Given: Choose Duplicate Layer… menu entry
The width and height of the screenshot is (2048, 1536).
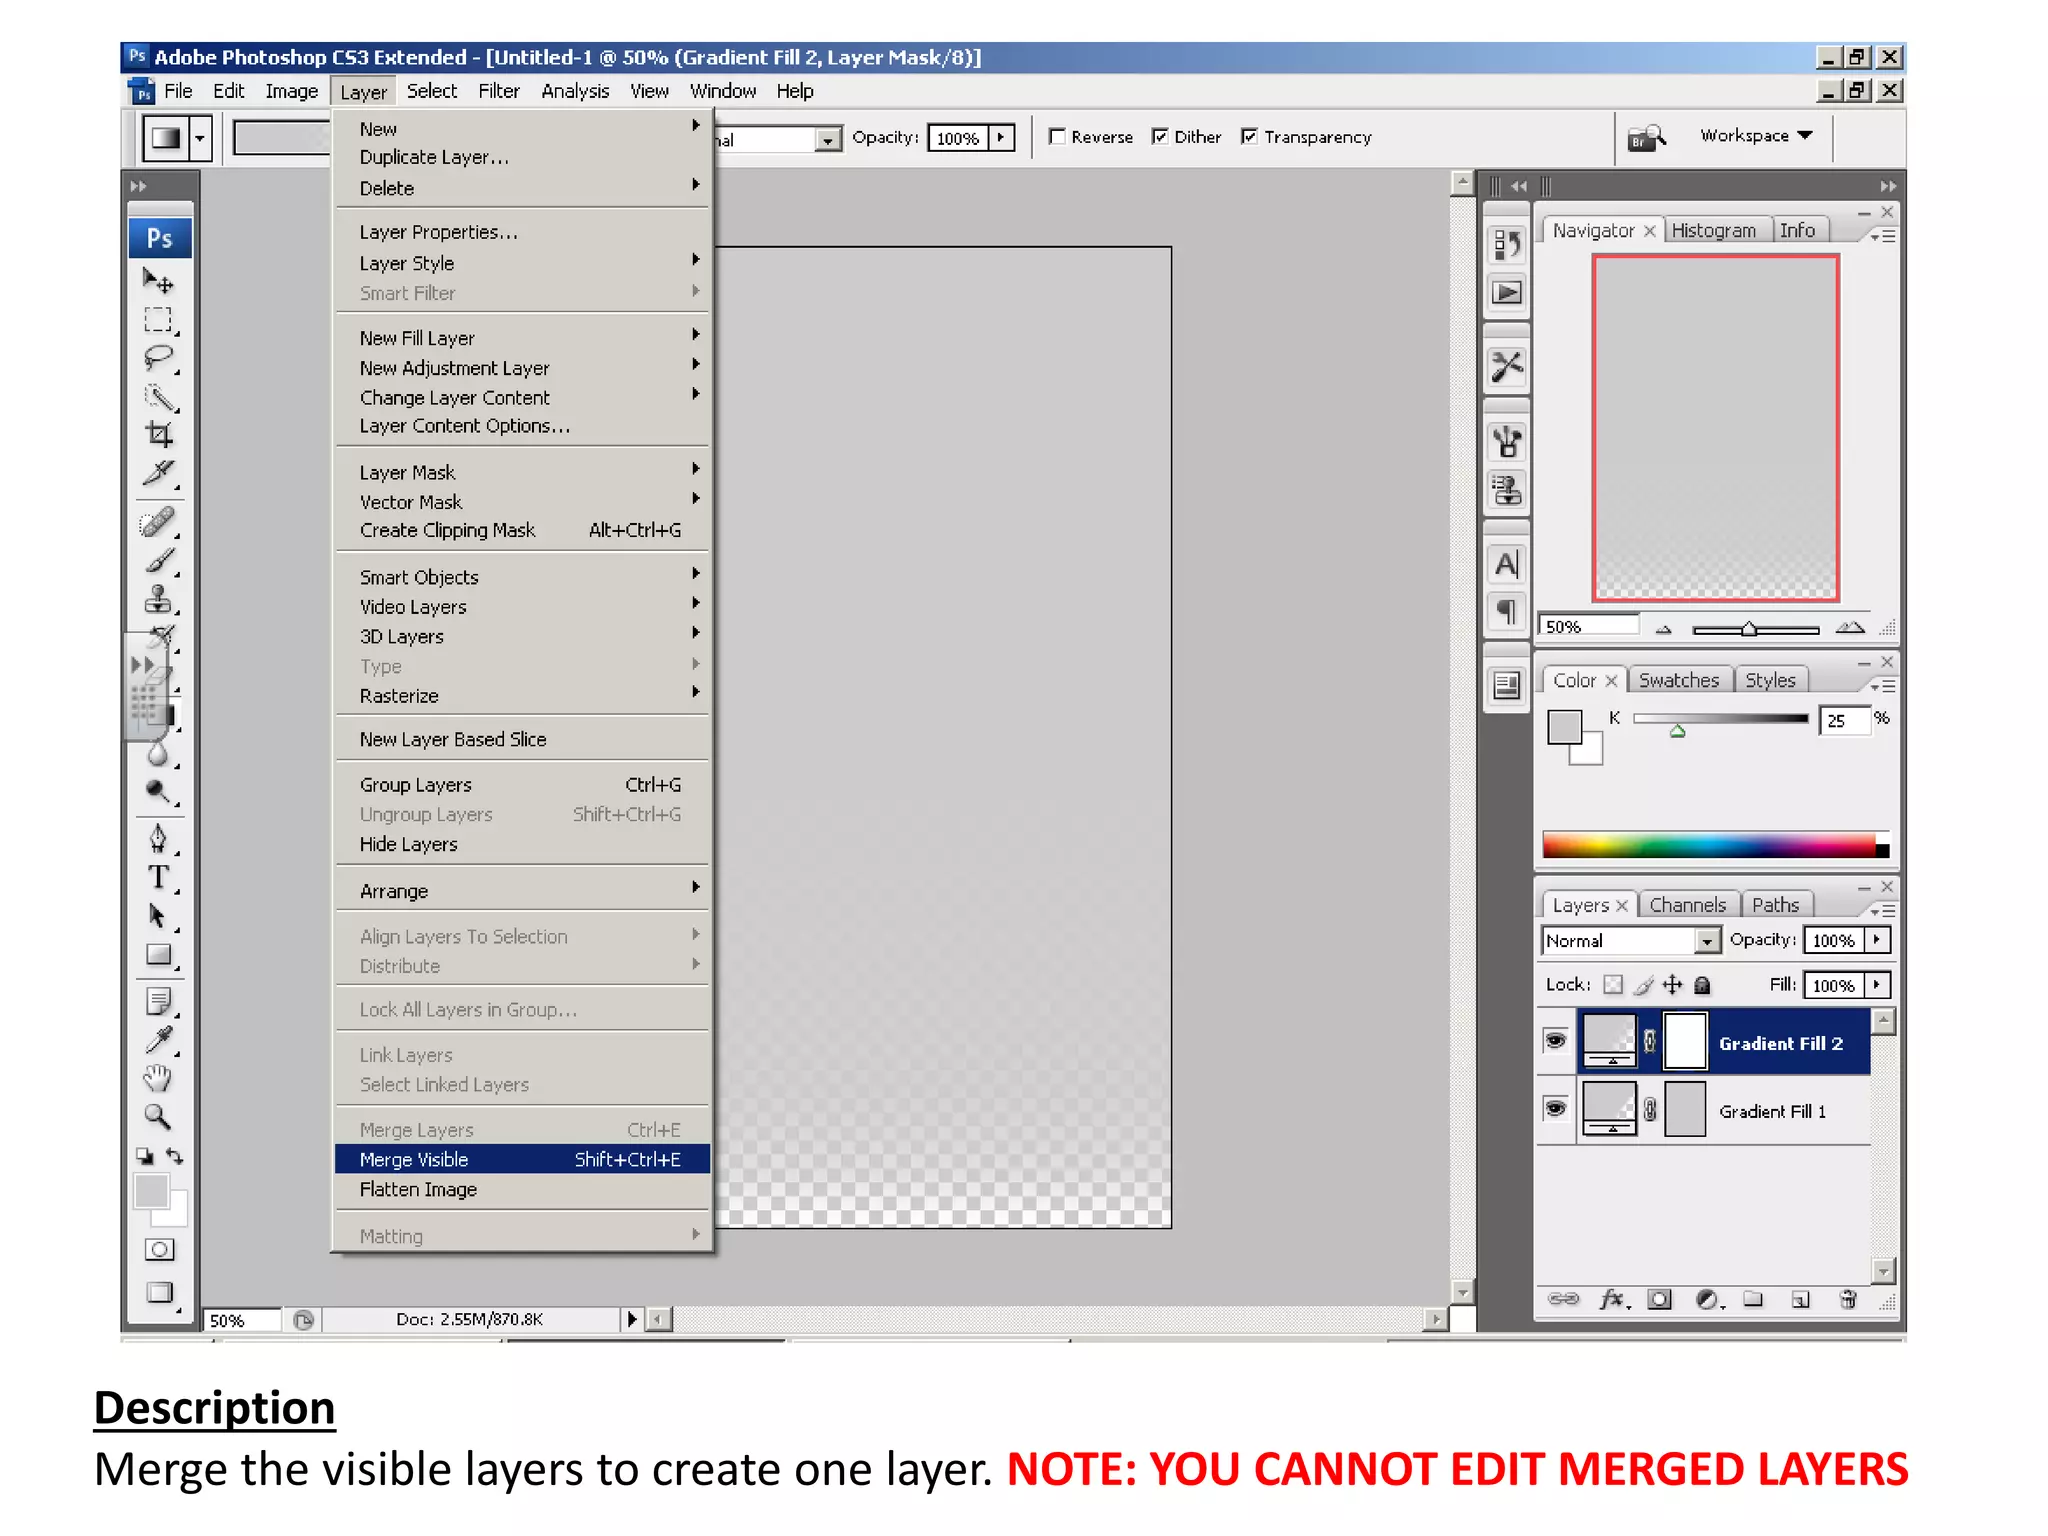Looking at the screenshot, I should [x=522, y=158].
